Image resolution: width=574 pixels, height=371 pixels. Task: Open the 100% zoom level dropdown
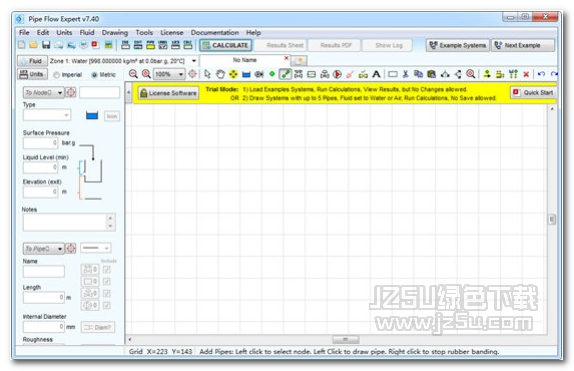point(180,74)
